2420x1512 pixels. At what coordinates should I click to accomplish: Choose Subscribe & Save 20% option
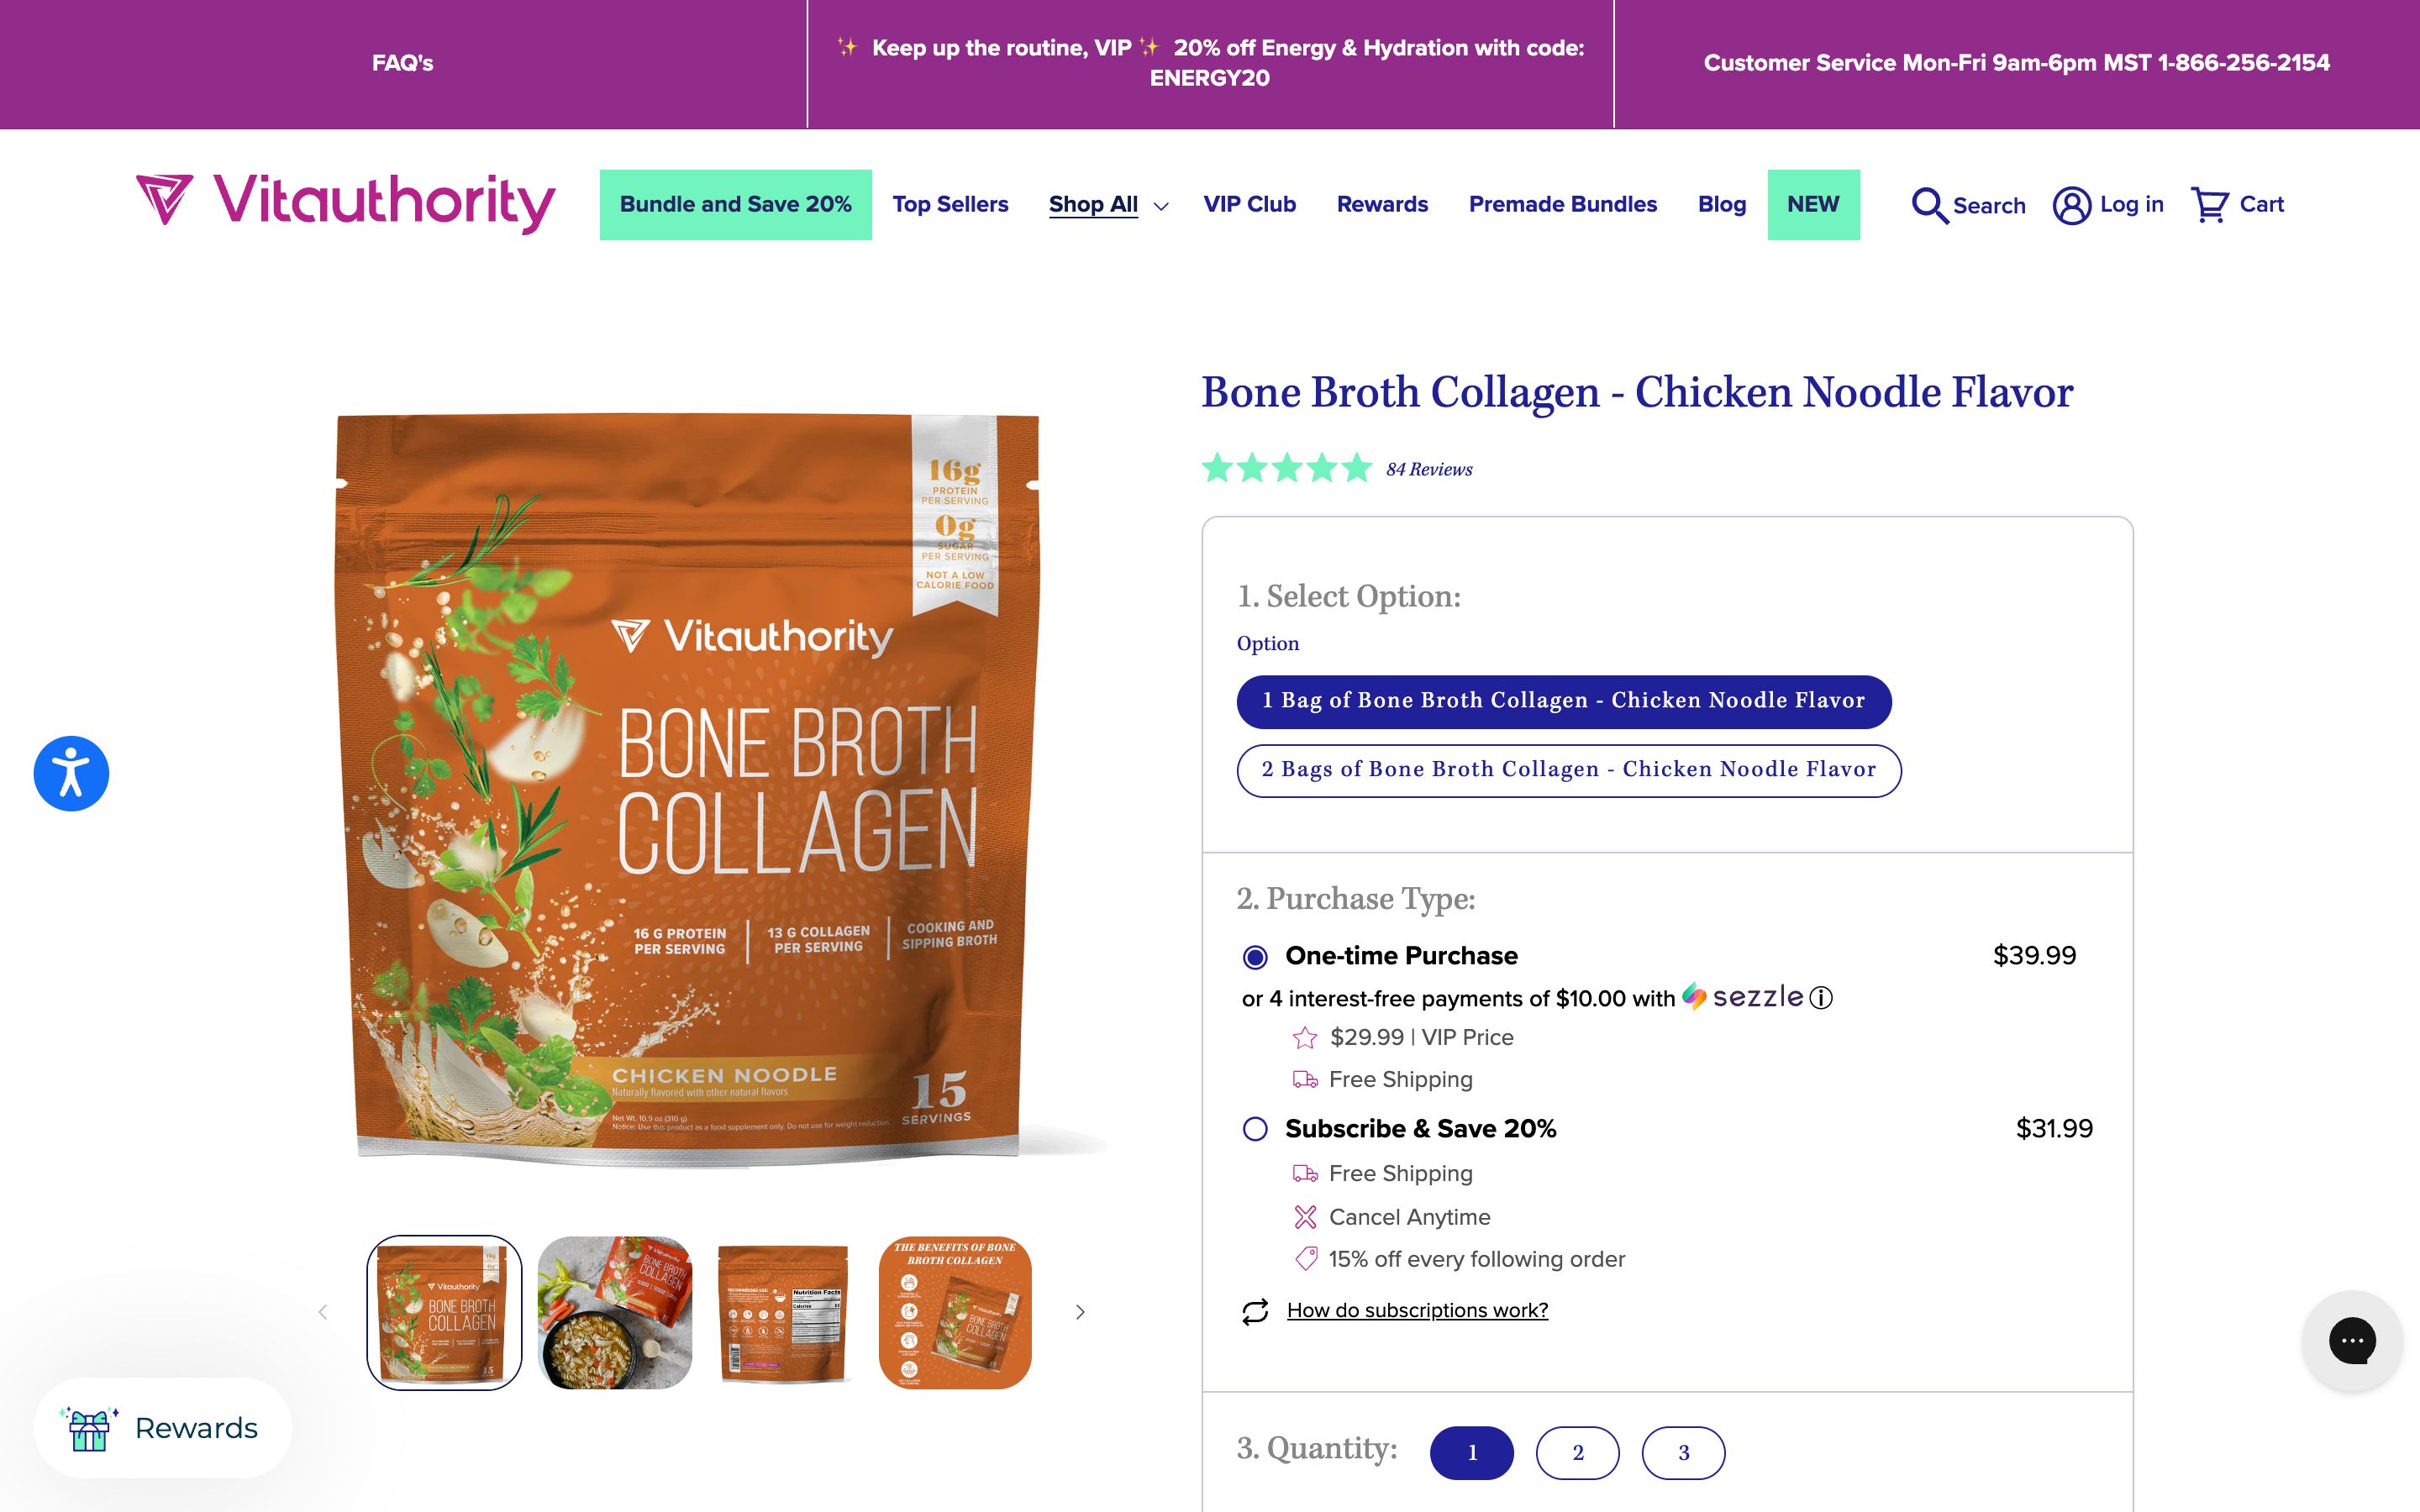[1255, 1129]
